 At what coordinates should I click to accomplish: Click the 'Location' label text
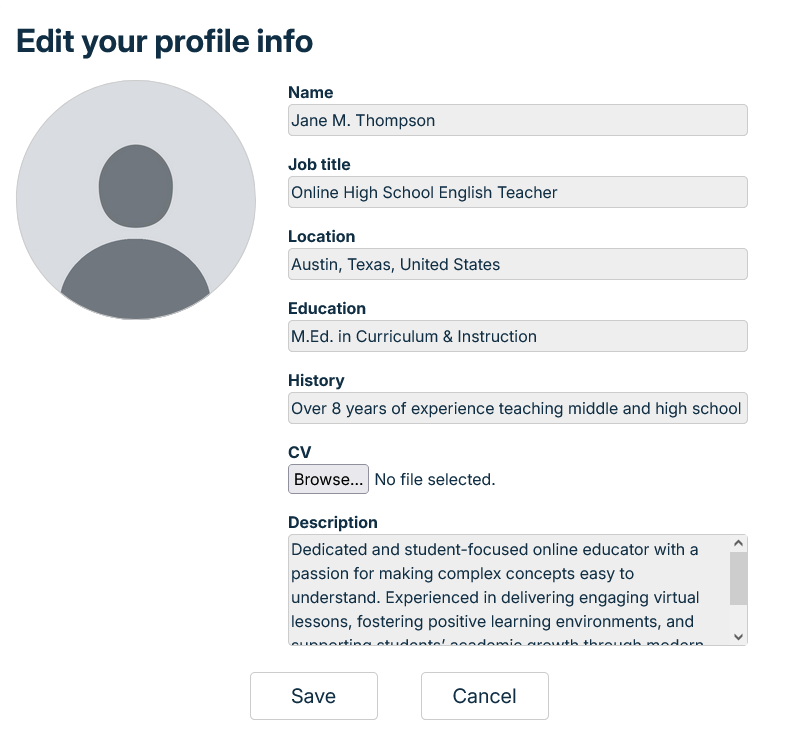[x=322, y=236]
